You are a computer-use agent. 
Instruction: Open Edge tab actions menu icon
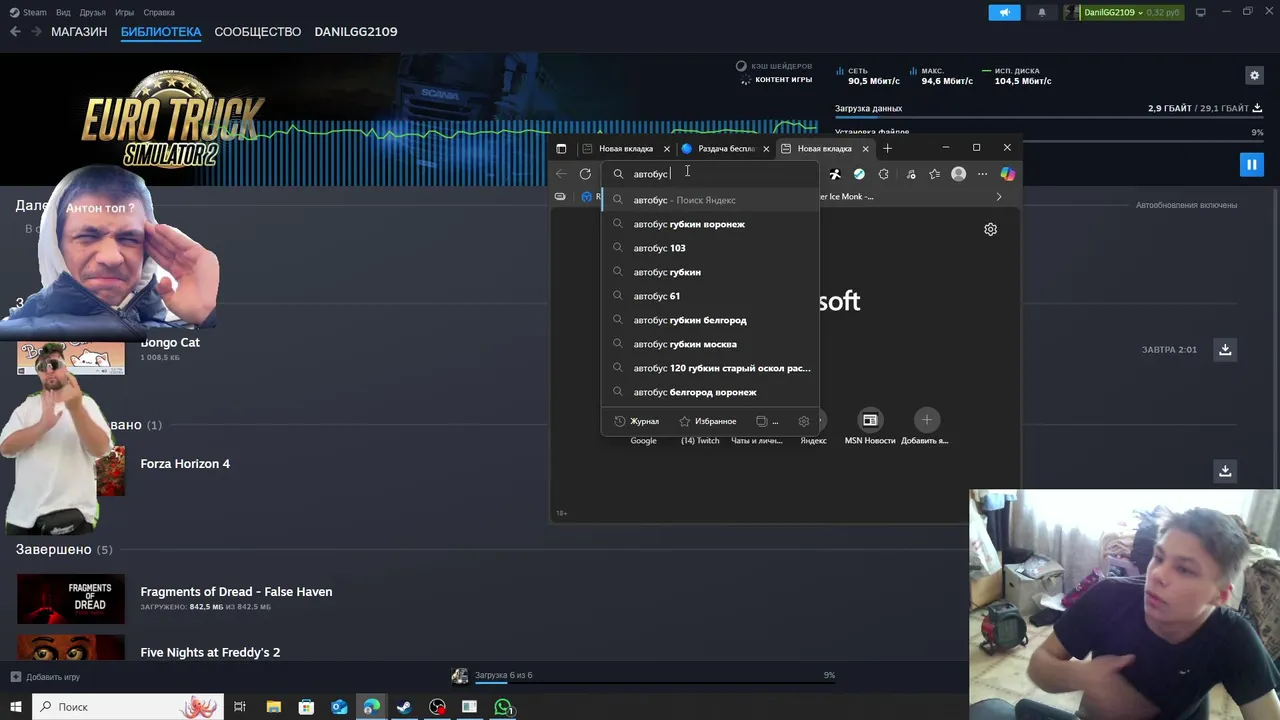pyautogui.click(x=561, y=148)
